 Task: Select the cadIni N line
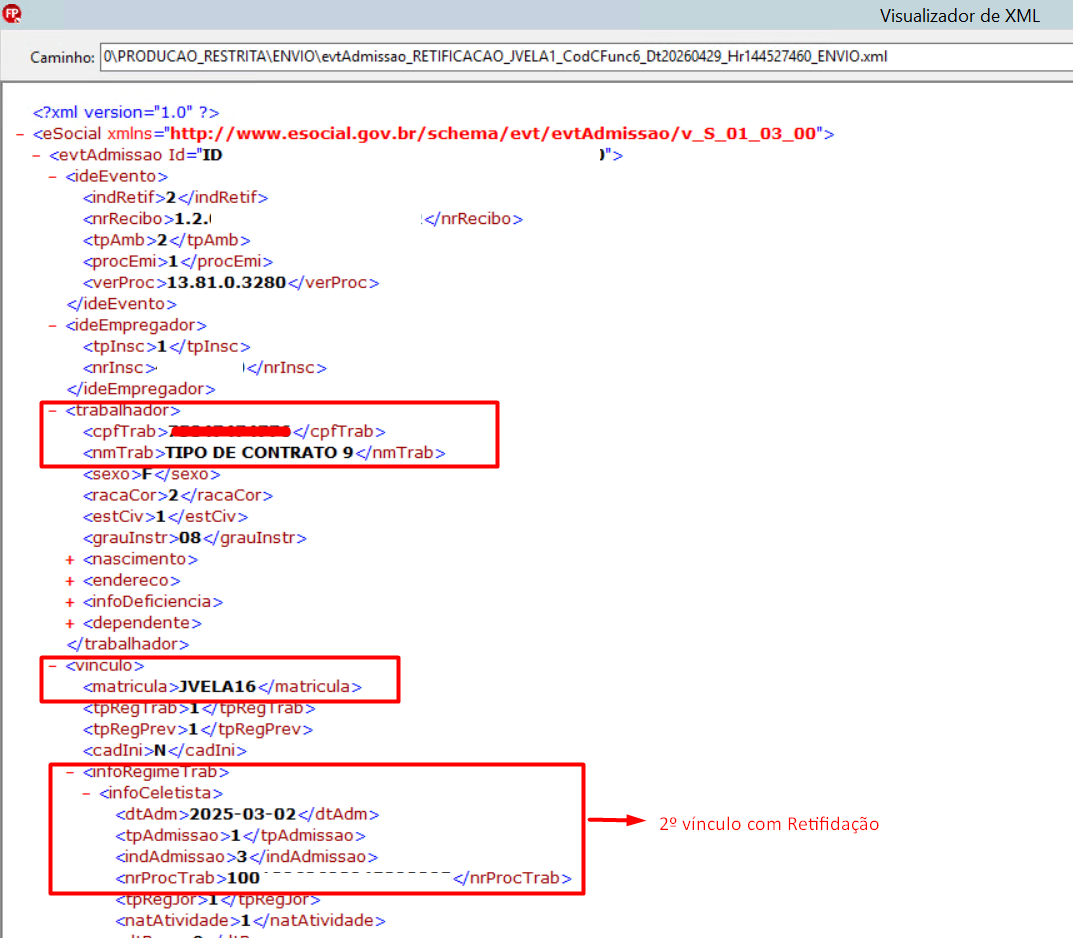point(165,751)
